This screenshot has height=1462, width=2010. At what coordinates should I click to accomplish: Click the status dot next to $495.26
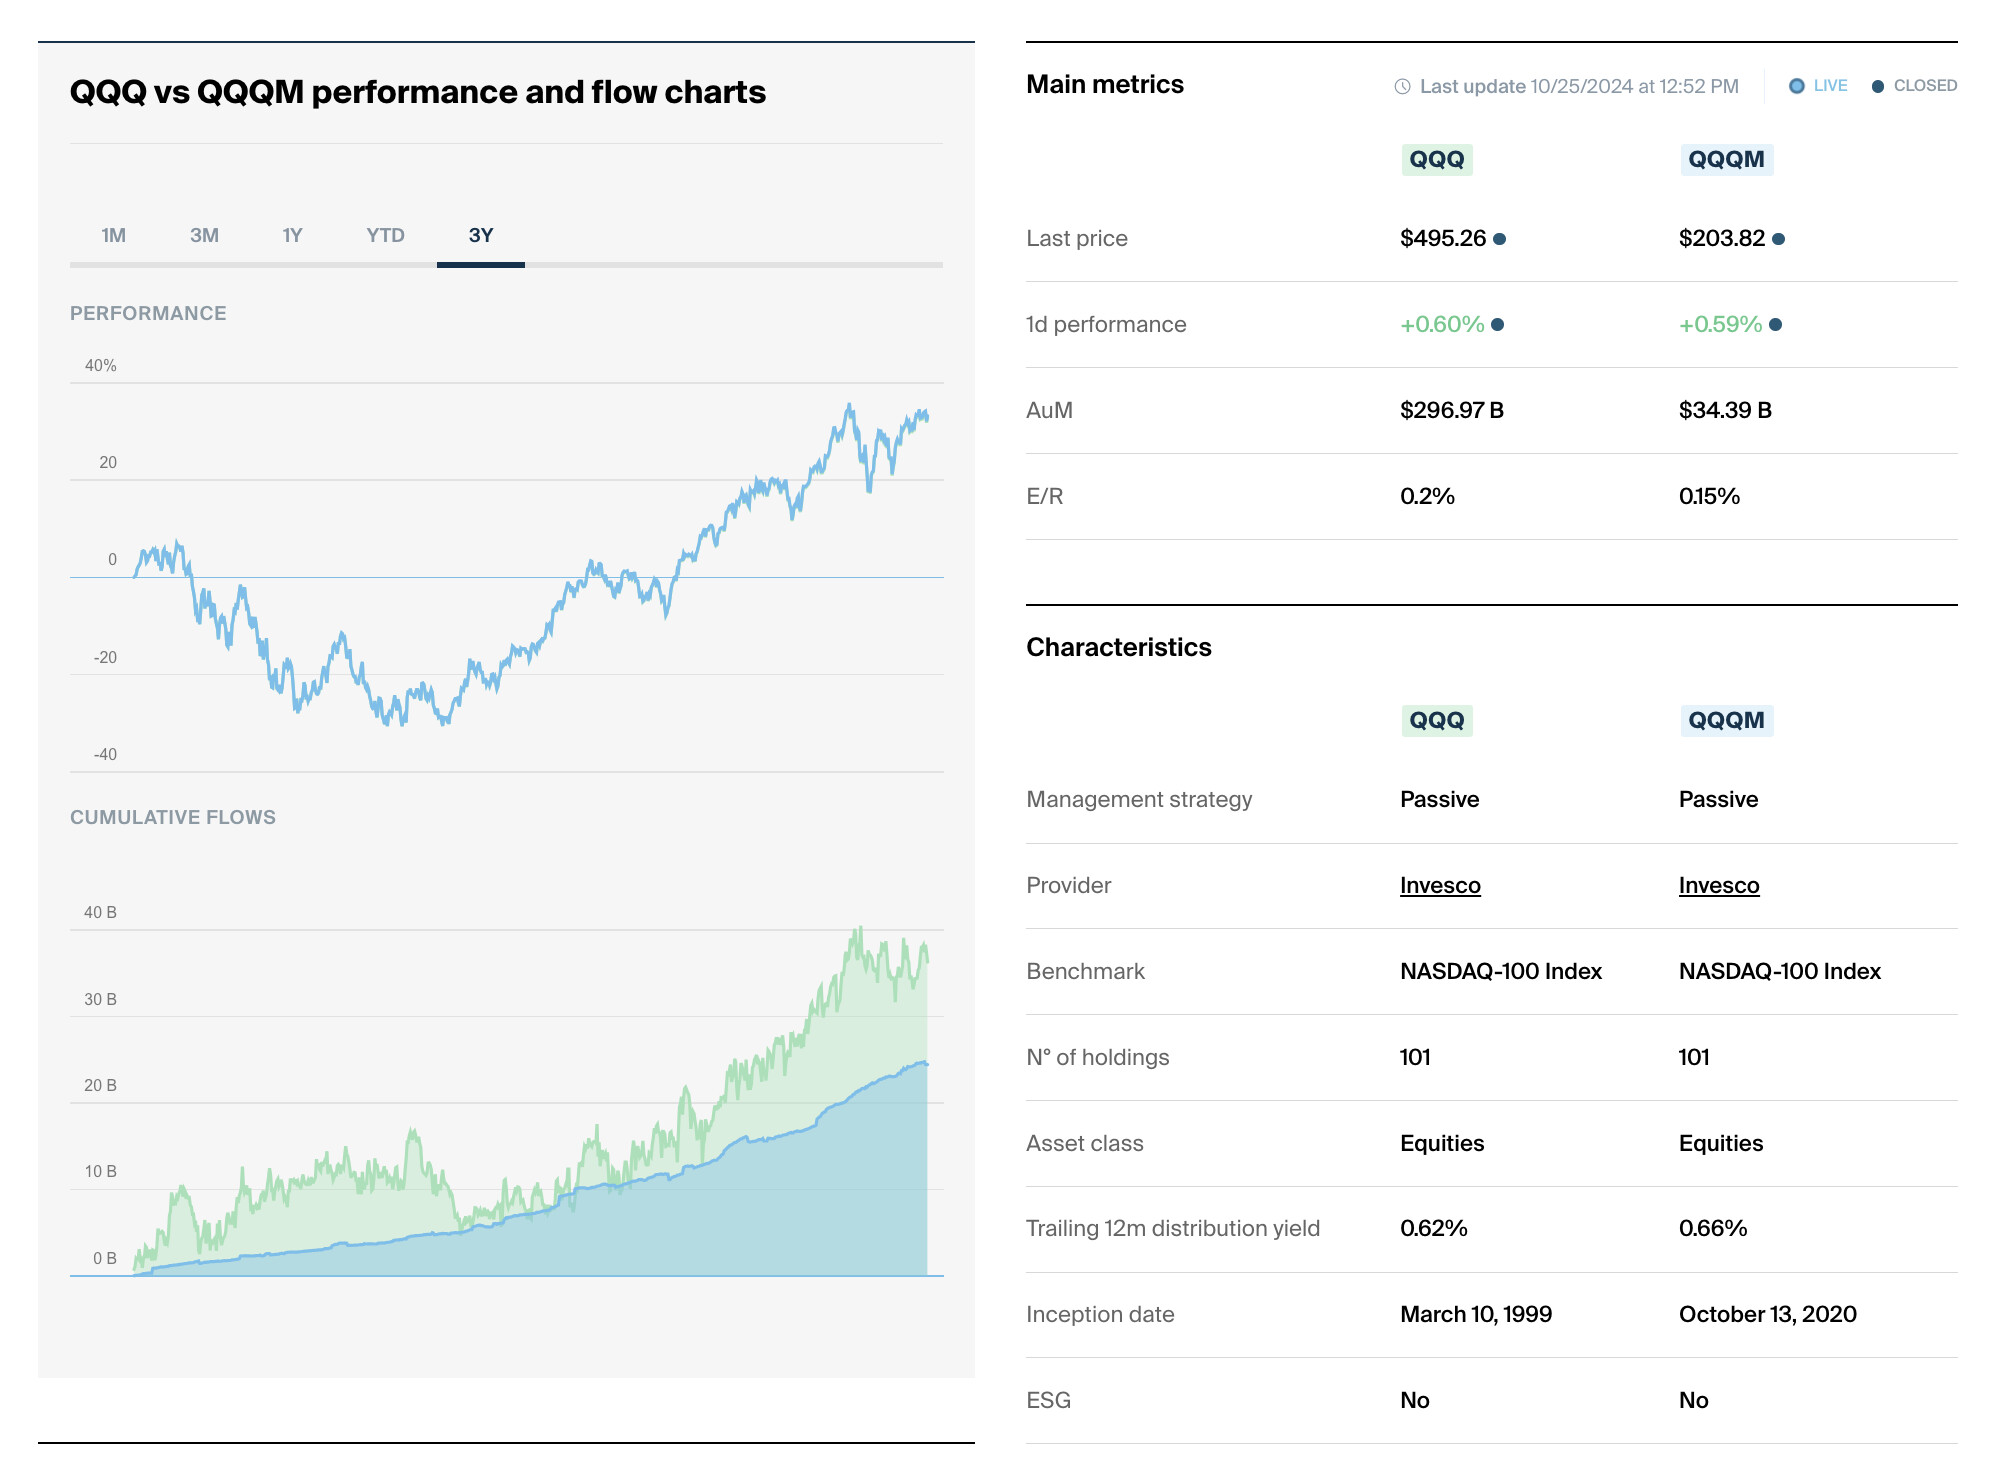(x=1499, y=239)
